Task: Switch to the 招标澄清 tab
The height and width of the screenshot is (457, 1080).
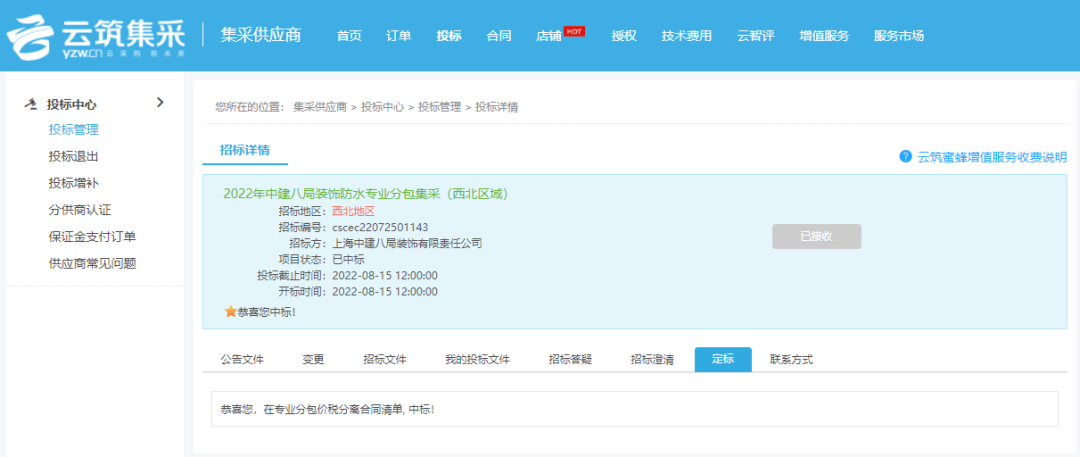Action: point(652,360)
